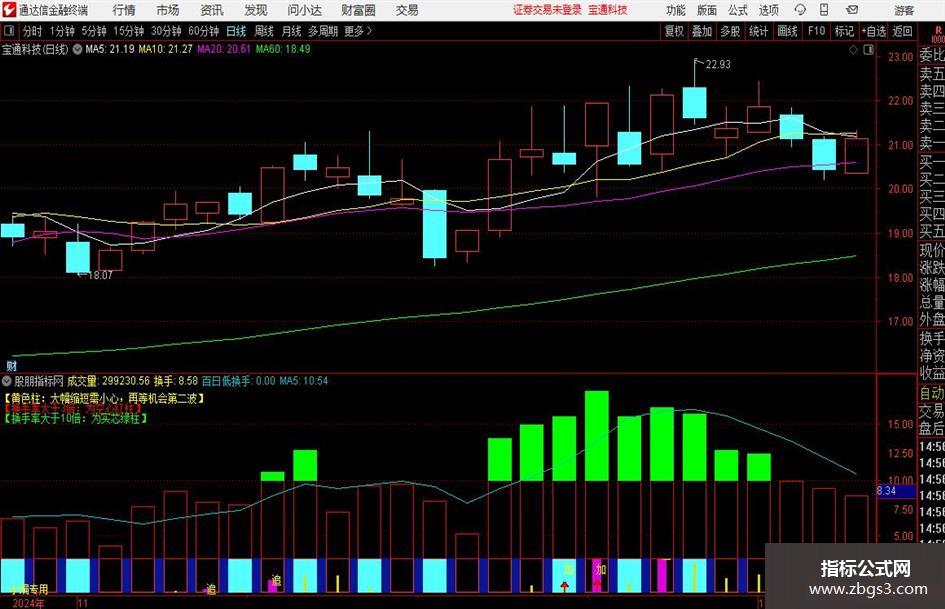Select the 月线 monthly period tab
This screenshot has width=945, height=609.
291,31
